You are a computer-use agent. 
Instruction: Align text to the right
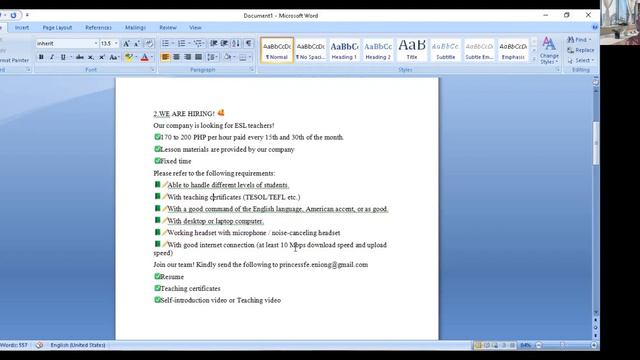187,57
